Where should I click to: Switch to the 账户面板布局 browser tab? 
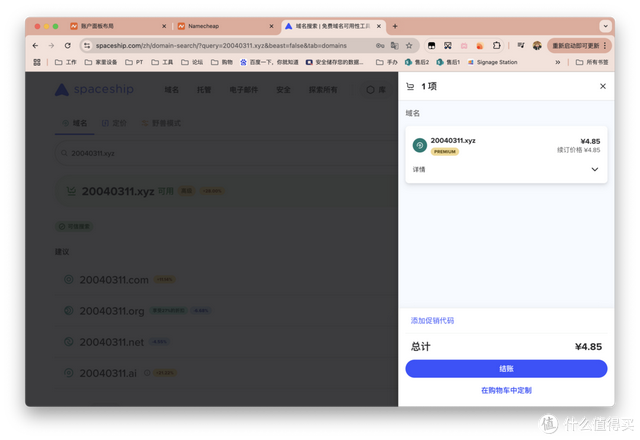(x=118, y=26)
